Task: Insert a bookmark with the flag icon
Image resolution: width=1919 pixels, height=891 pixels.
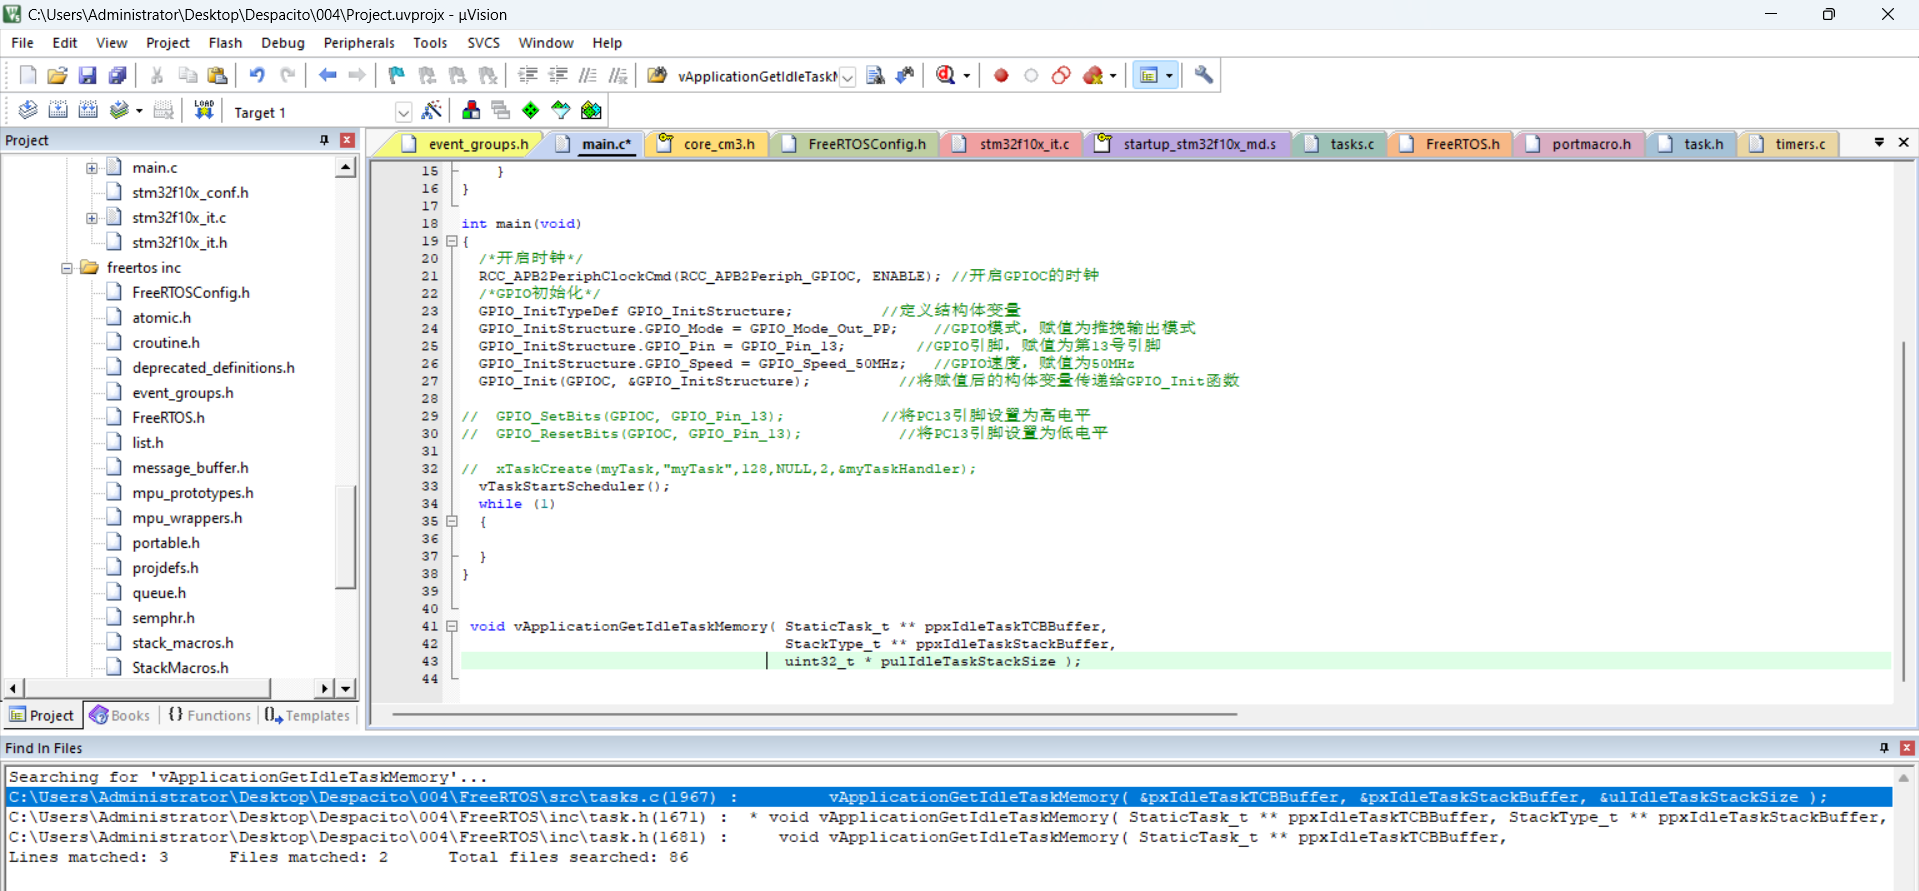Action: [x=397, y=75]
